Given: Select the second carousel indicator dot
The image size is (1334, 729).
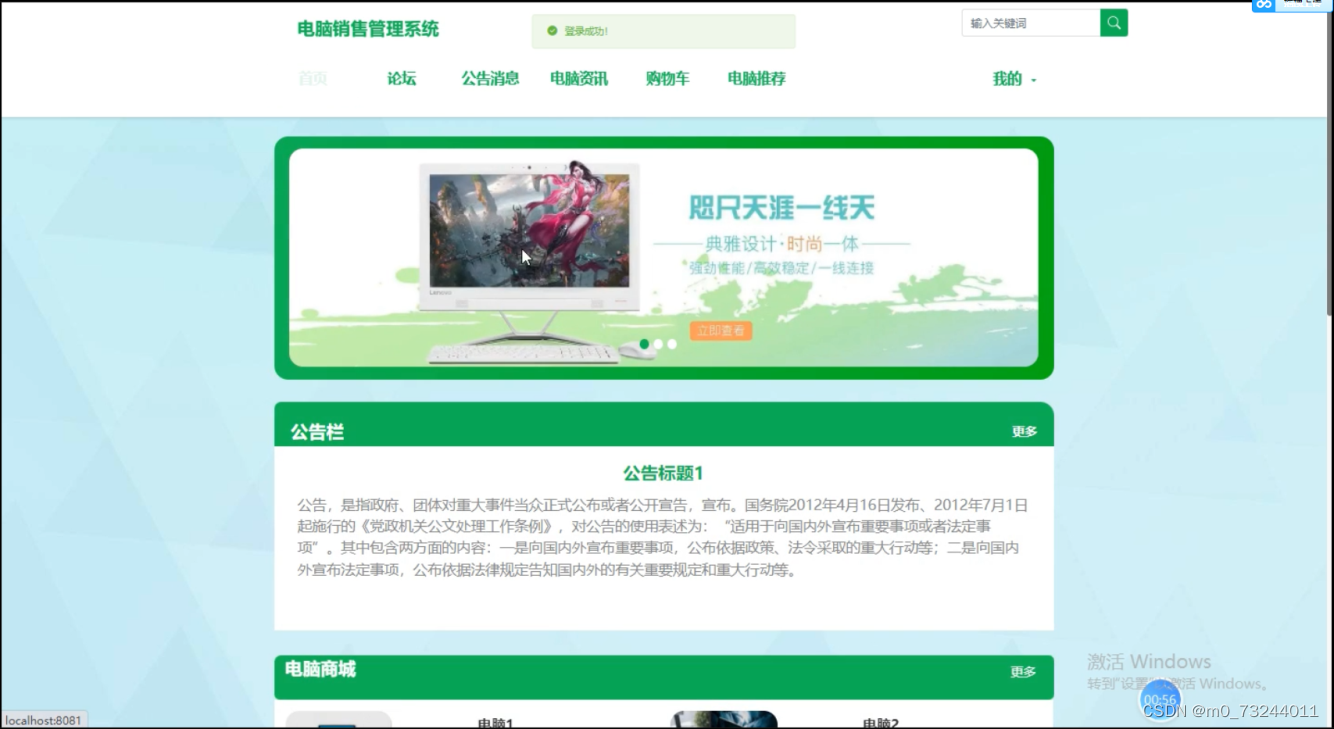Looking at the screenshot, I should click(657, 343).
